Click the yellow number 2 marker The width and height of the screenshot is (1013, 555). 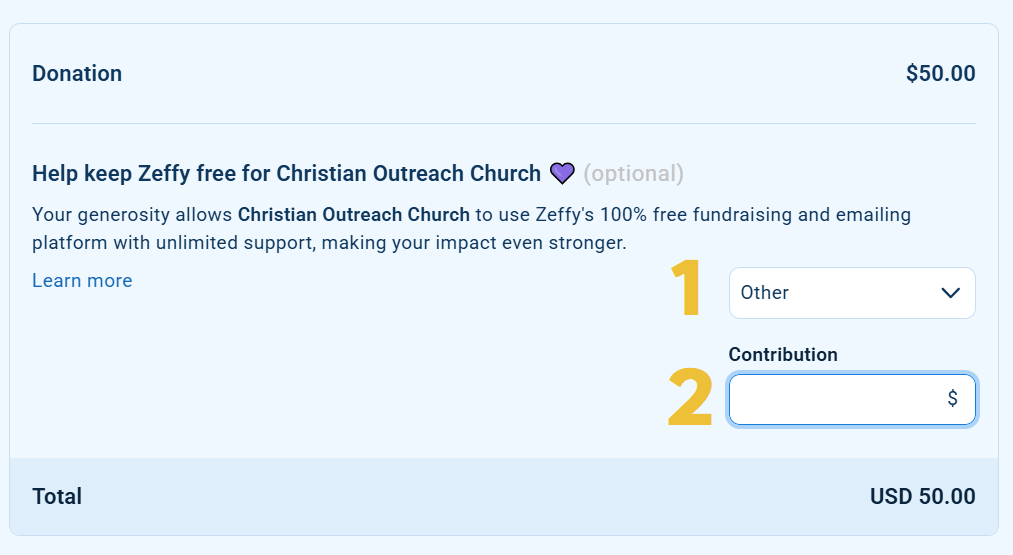click(x=690, y=399)
